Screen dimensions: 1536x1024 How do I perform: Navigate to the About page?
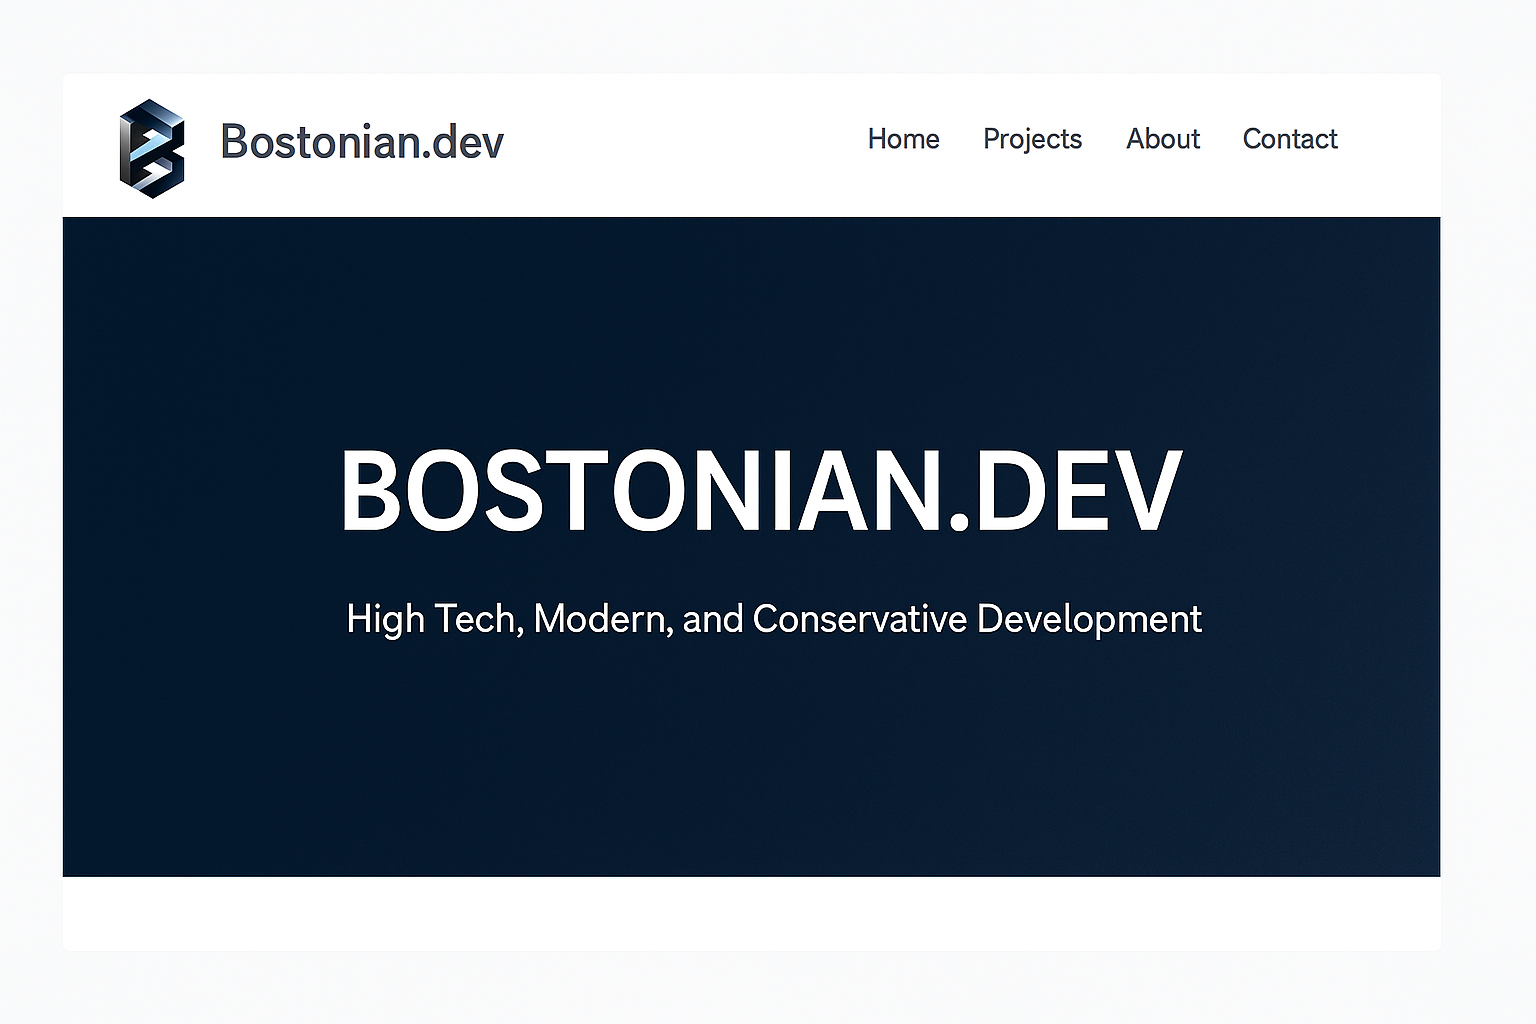pyautogui.click(x=1162, y=139)
